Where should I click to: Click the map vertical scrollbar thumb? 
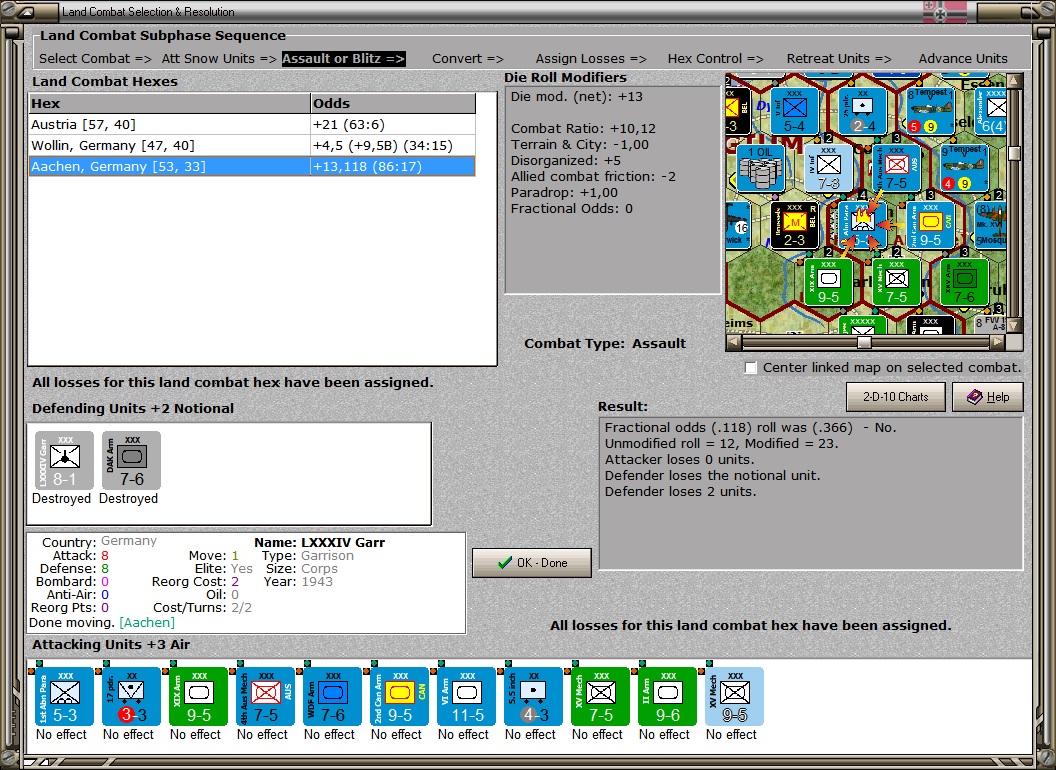coord(1014,154)
